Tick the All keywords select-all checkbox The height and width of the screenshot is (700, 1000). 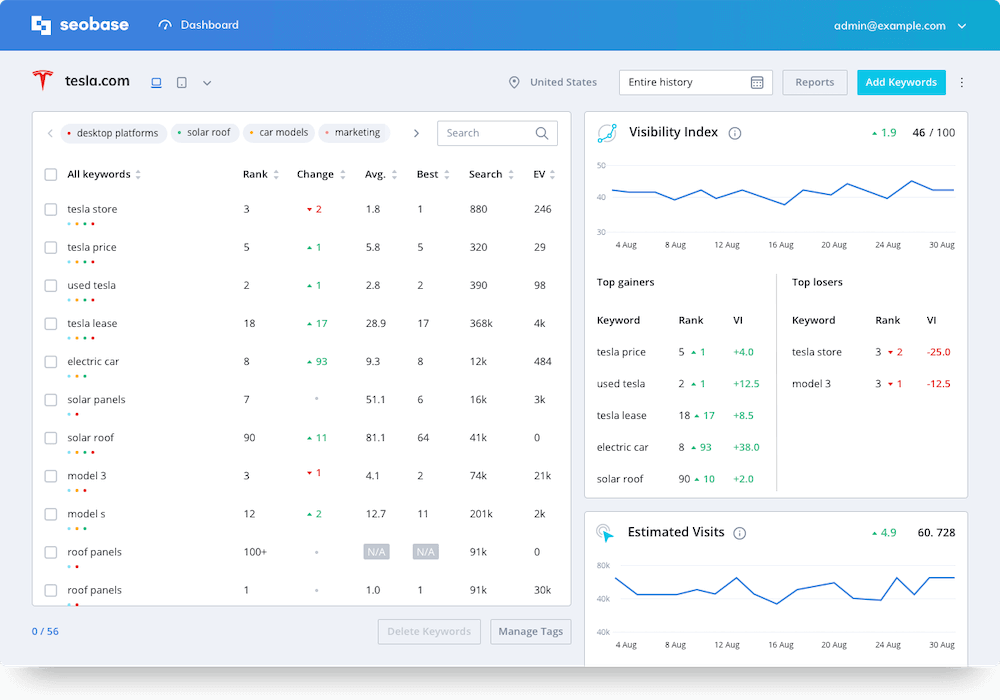(51, 175)
